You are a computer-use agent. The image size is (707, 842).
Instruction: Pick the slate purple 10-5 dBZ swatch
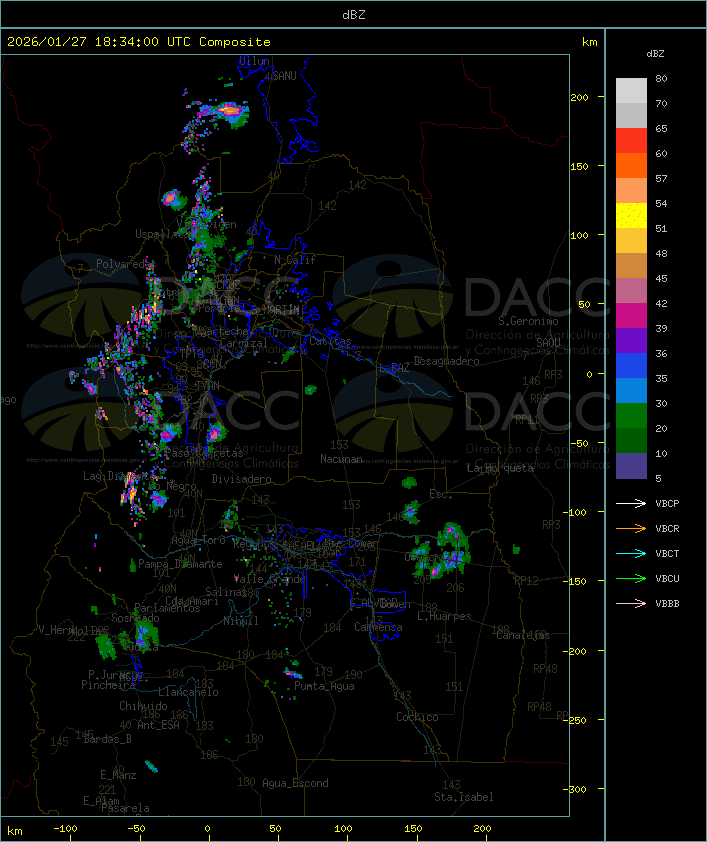(x=631, y=466)
